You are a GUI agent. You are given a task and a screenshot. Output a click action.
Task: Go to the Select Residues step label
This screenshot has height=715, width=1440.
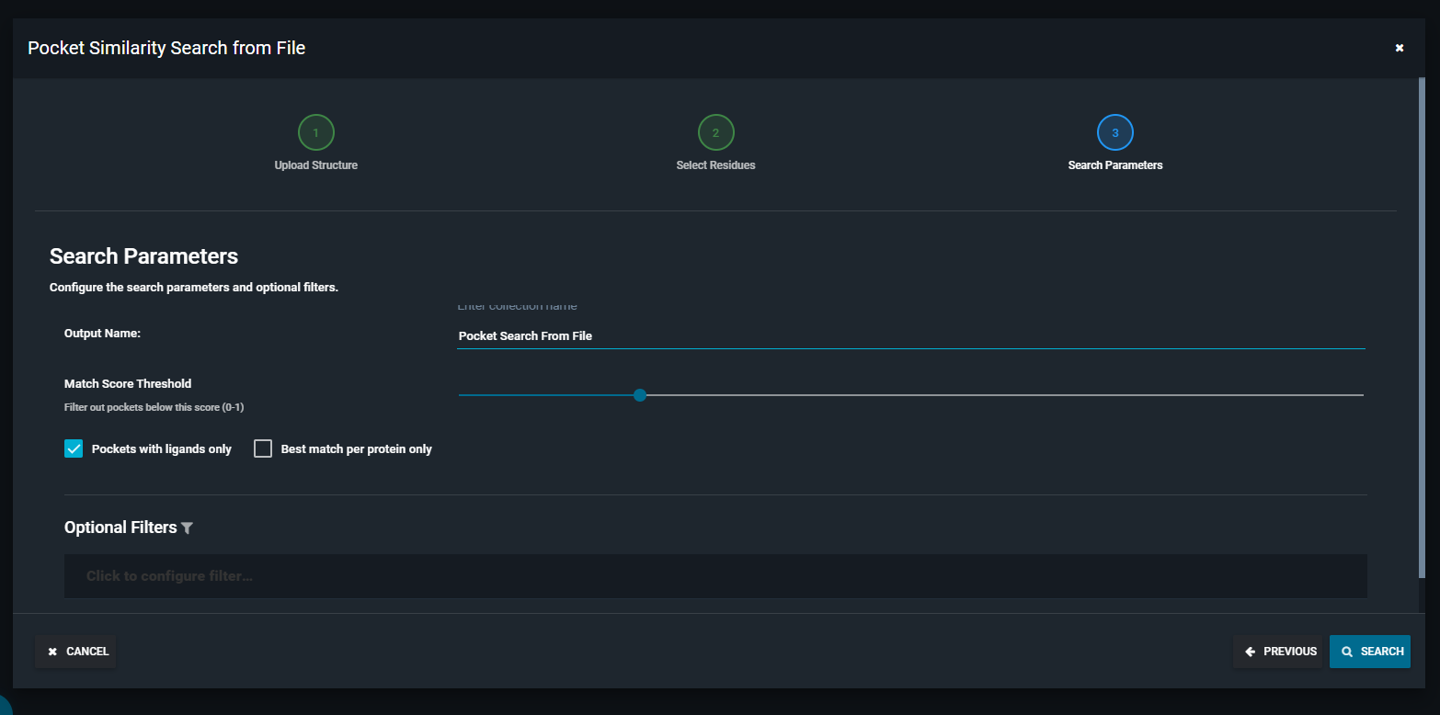click(716, 165)
